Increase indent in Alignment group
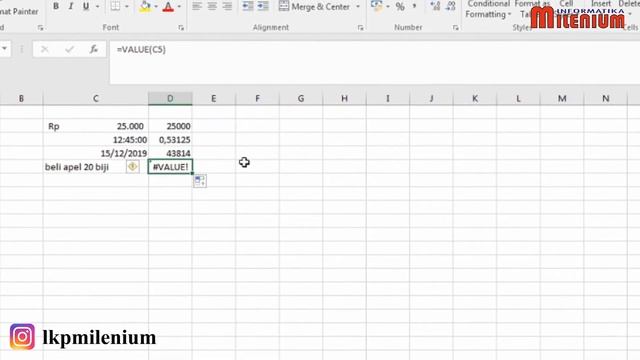Image resolution: width=640 pixels, height=360 pixels. (263, 6)
